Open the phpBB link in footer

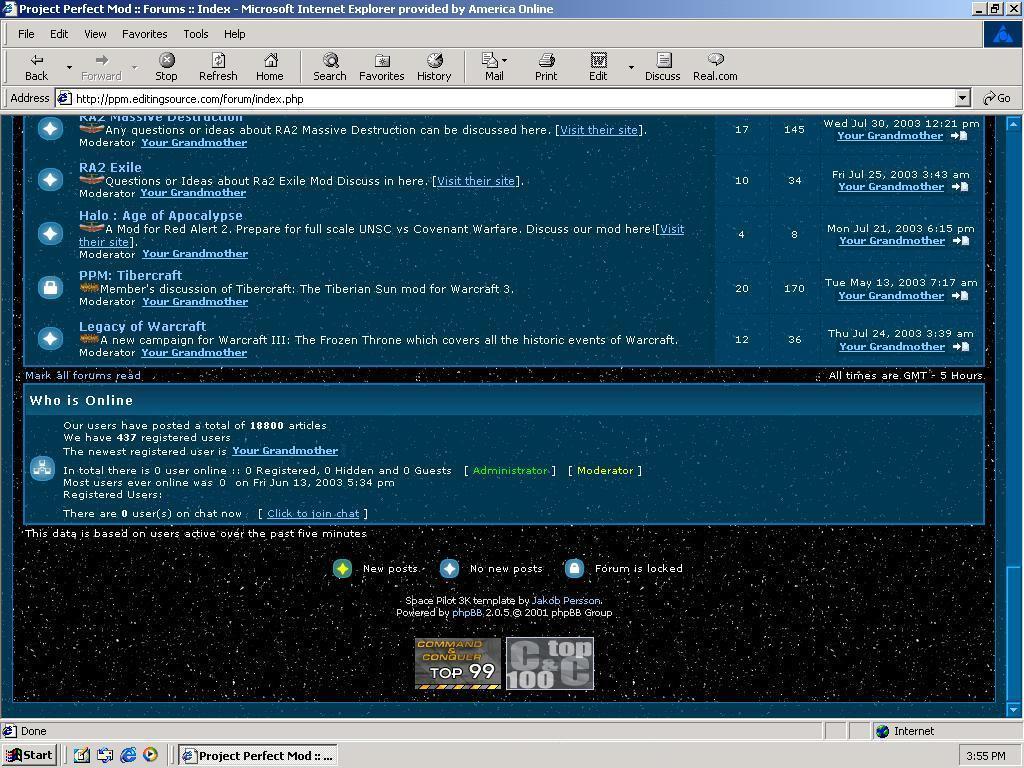point(467,613)
